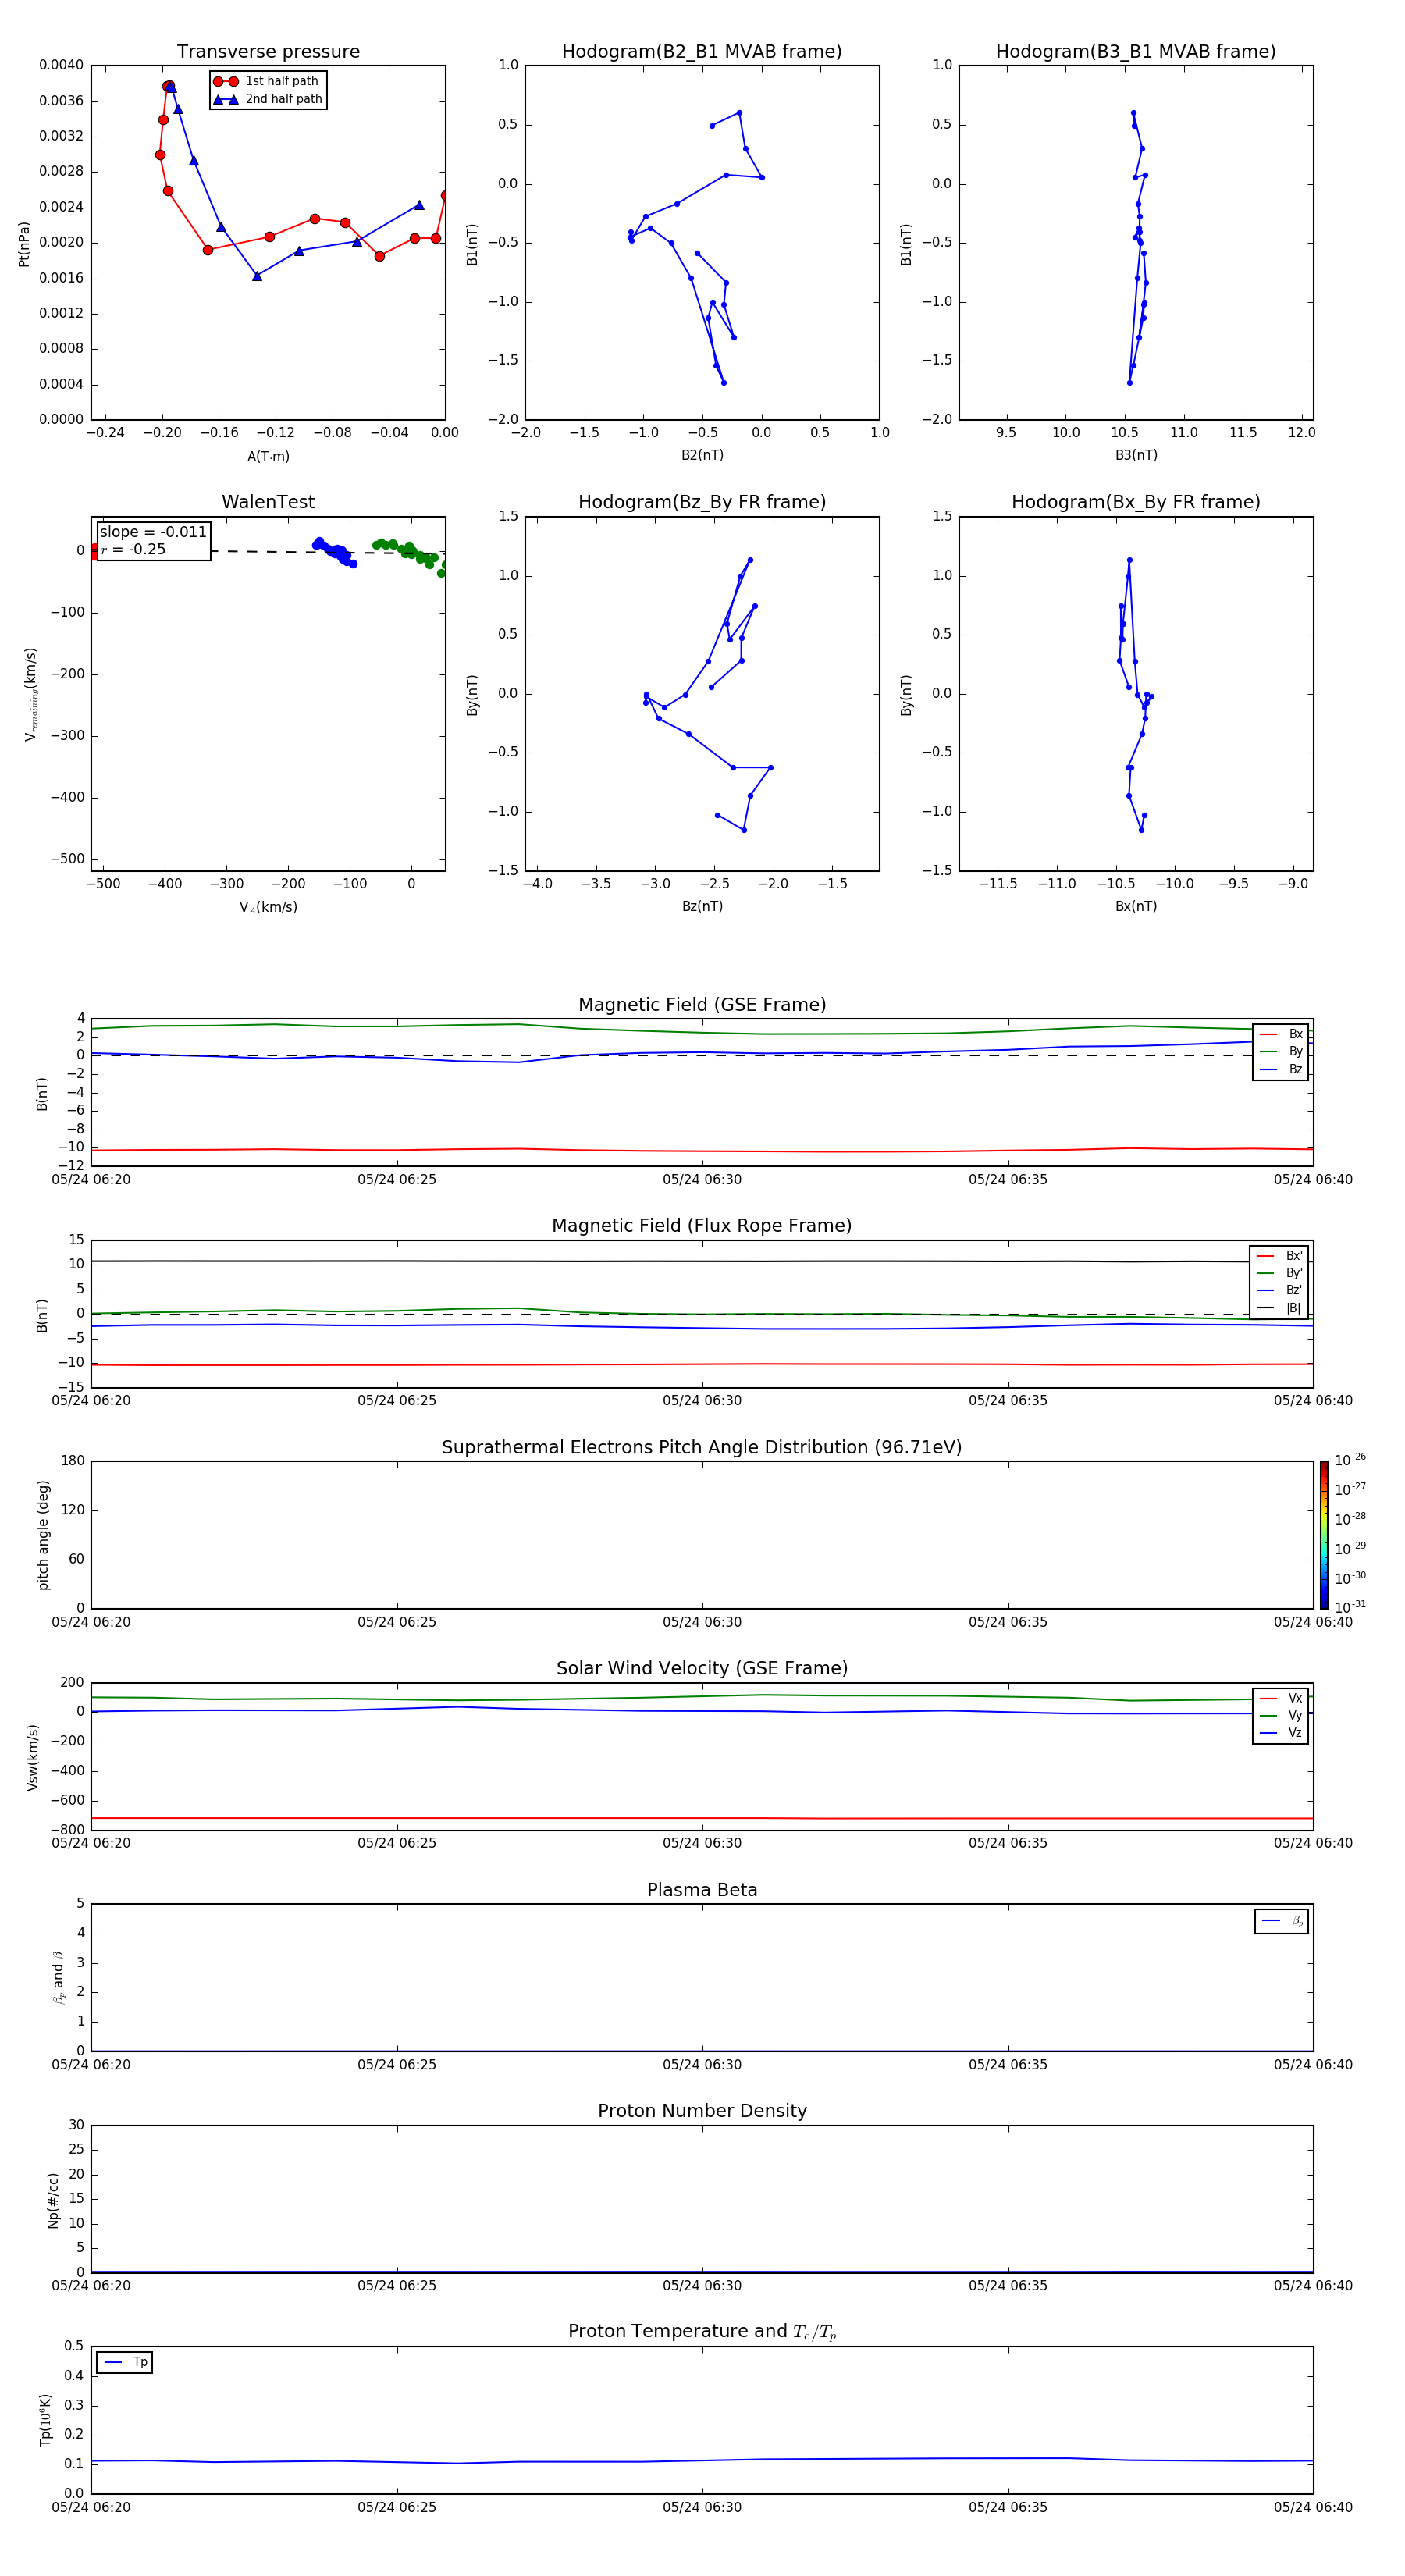Click the "Tp(10⁶K)" y-axis label
Screen dimensions: 1405x2576
[45, 2420]
